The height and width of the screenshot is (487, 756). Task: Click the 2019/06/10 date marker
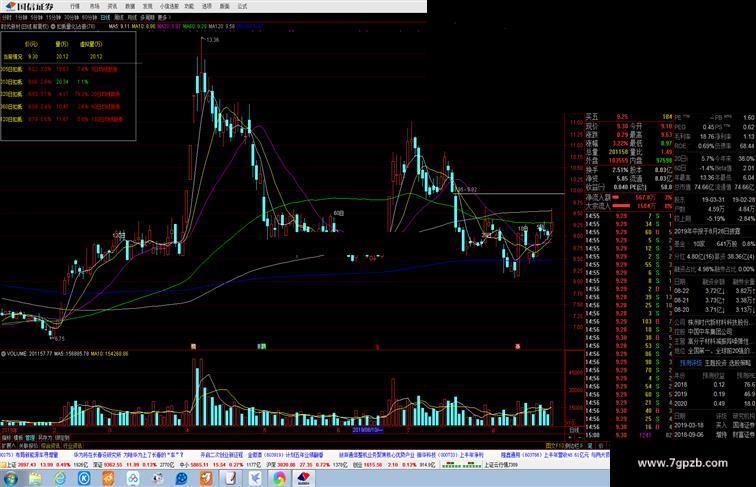pyautogui.click(x=367, y=430)
